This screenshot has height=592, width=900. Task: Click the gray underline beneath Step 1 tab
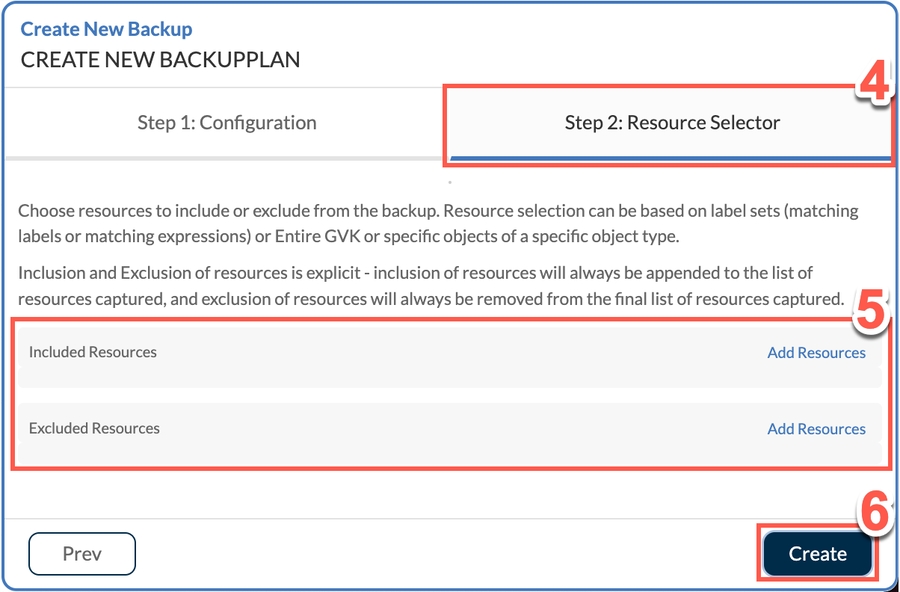227,157
